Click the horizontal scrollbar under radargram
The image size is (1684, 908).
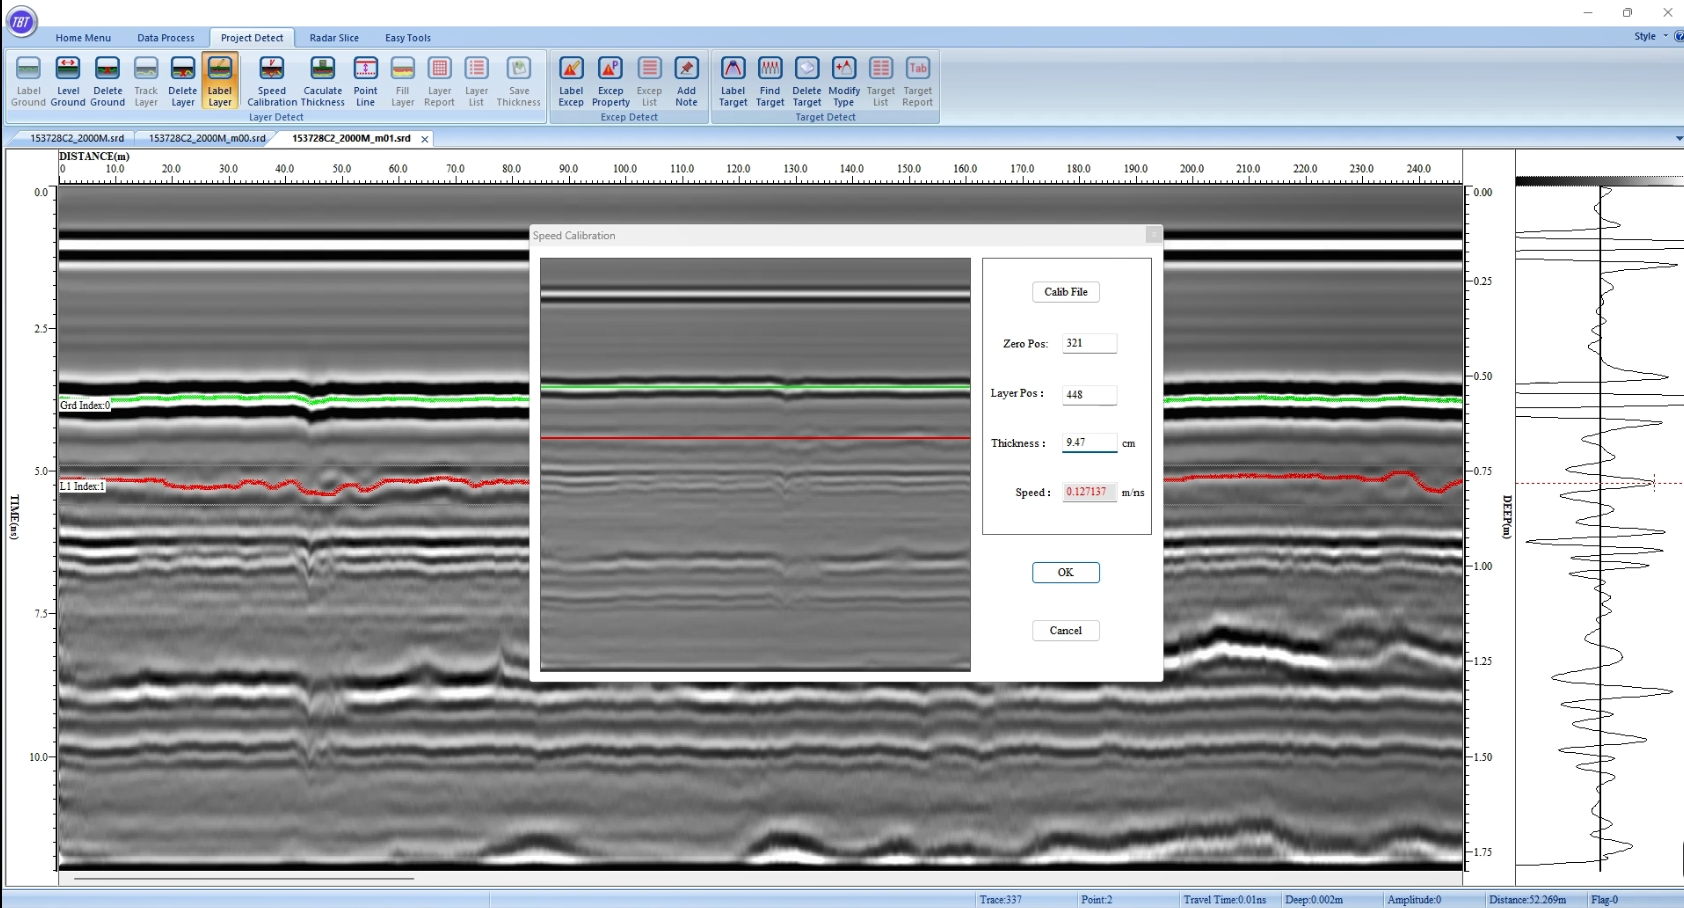click(x=244, y=879)
